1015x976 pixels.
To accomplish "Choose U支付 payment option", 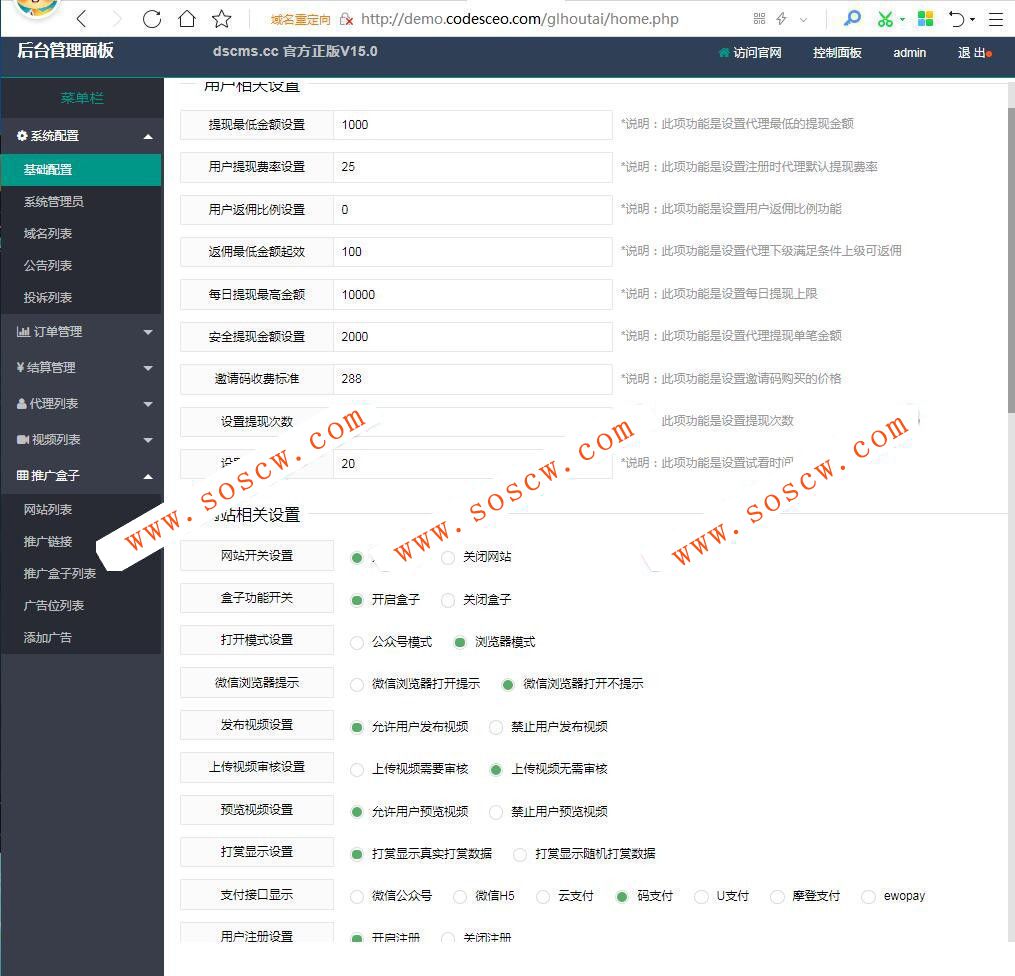I will (701, 896).
